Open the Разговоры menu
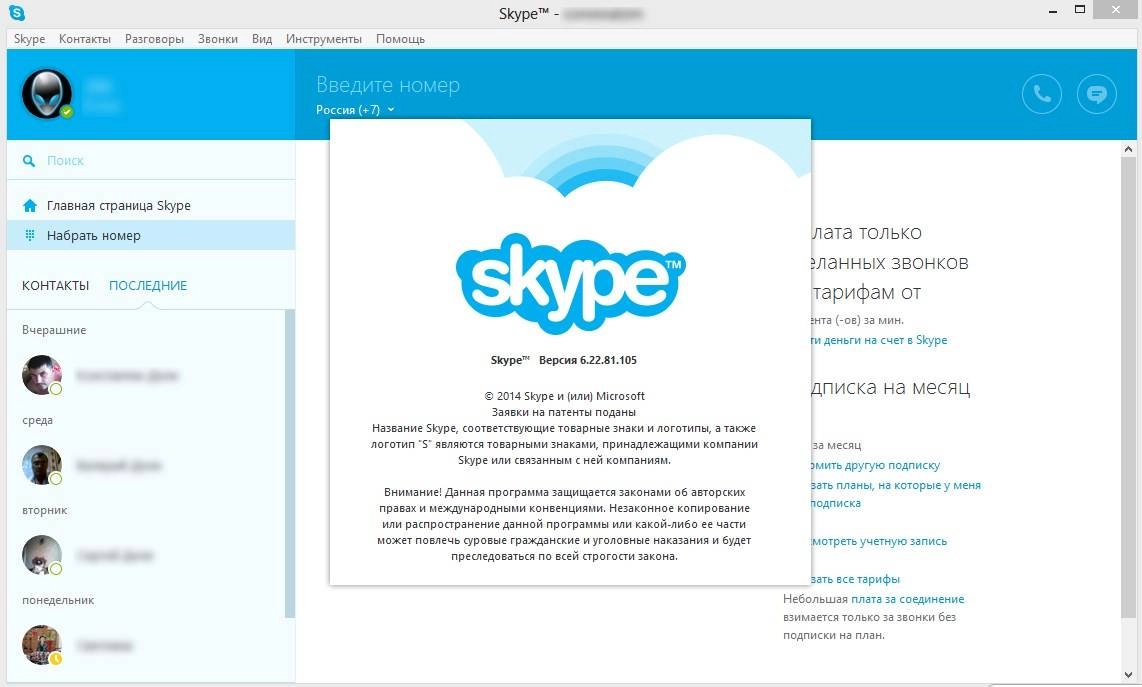Viewport: 1142px width, 687px height. 154,39
